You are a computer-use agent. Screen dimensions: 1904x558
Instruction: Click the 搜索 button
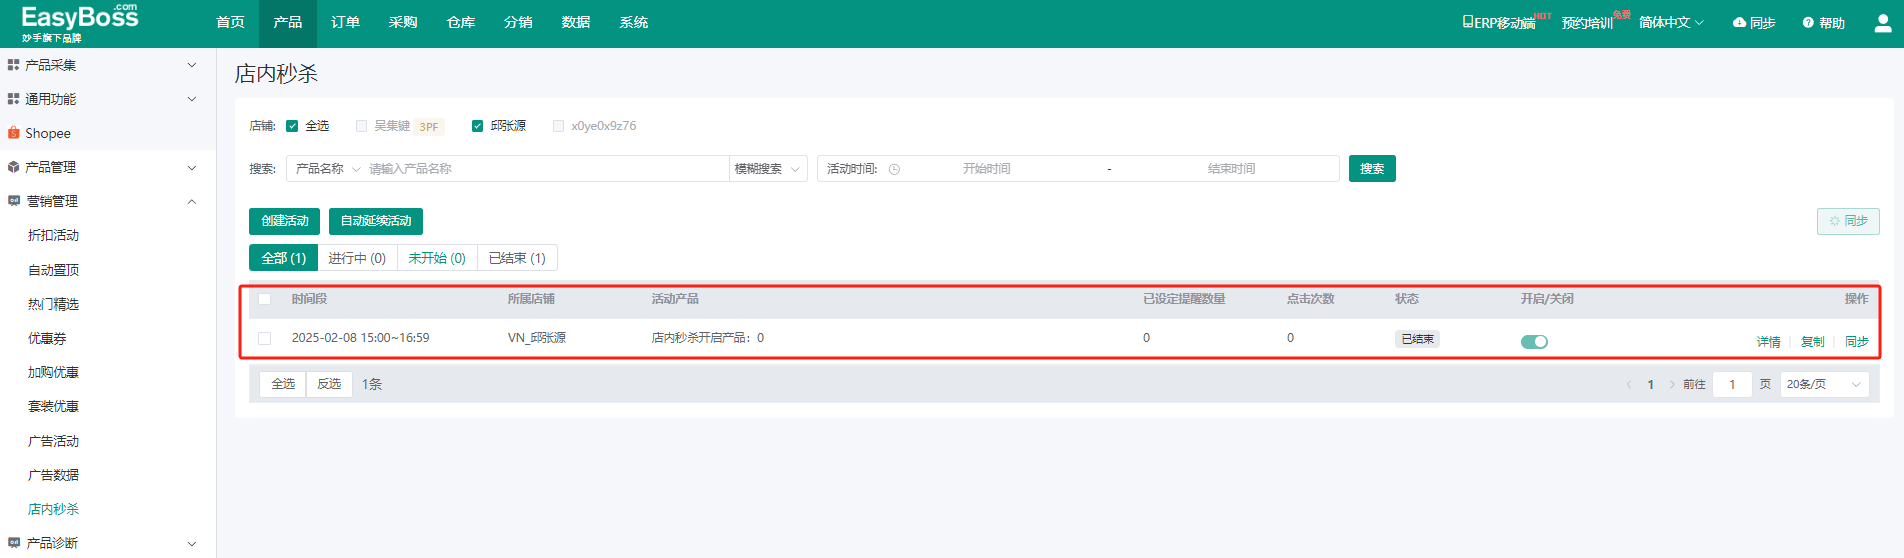pyautogui.click(x=1372, y=169)
